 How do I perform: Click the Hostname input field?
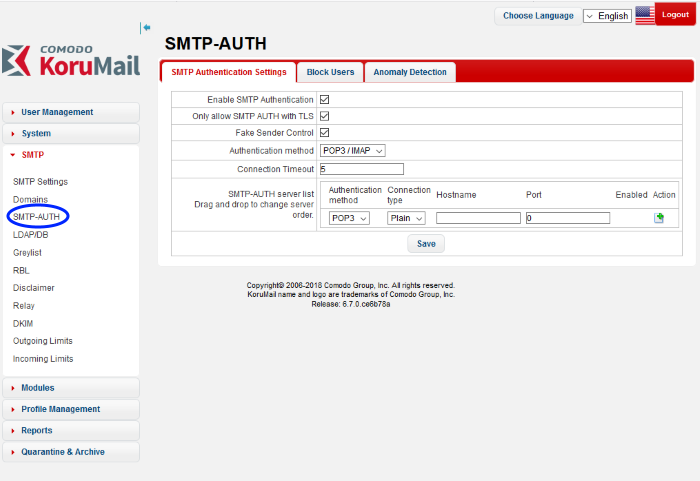point(478,218)
